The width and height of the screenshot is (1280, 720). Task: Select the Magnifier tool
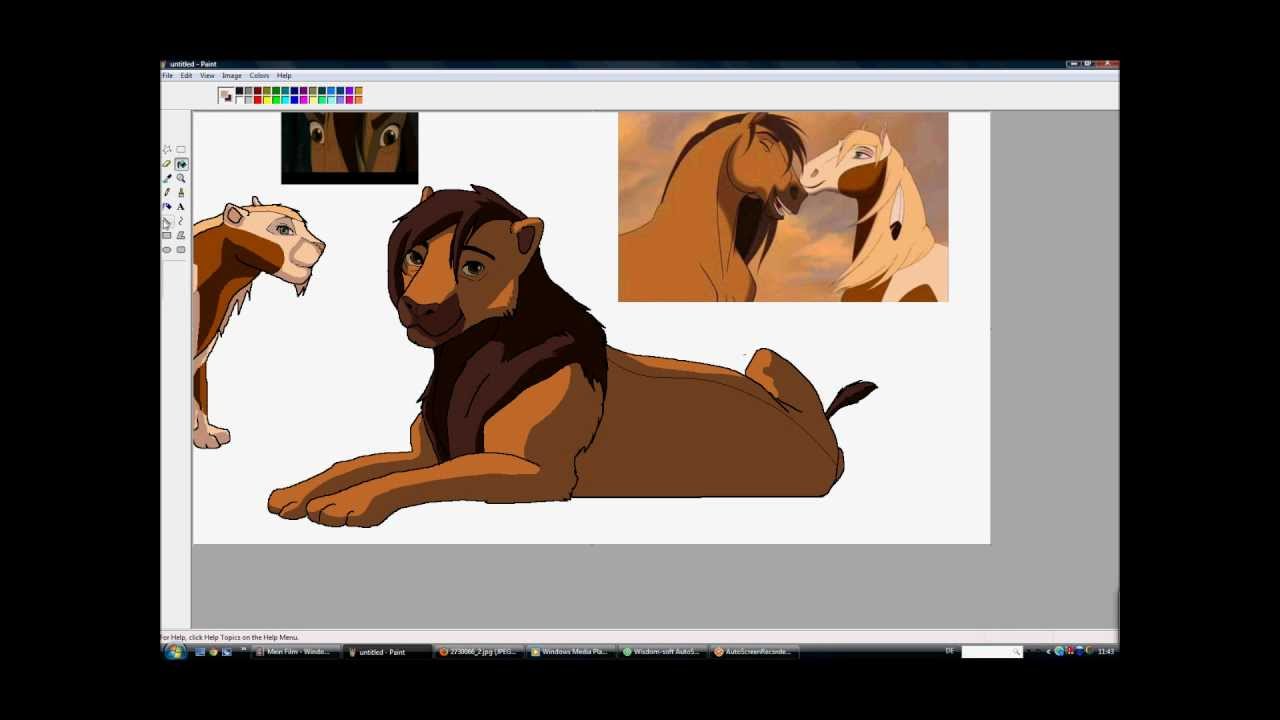point(181,178)
